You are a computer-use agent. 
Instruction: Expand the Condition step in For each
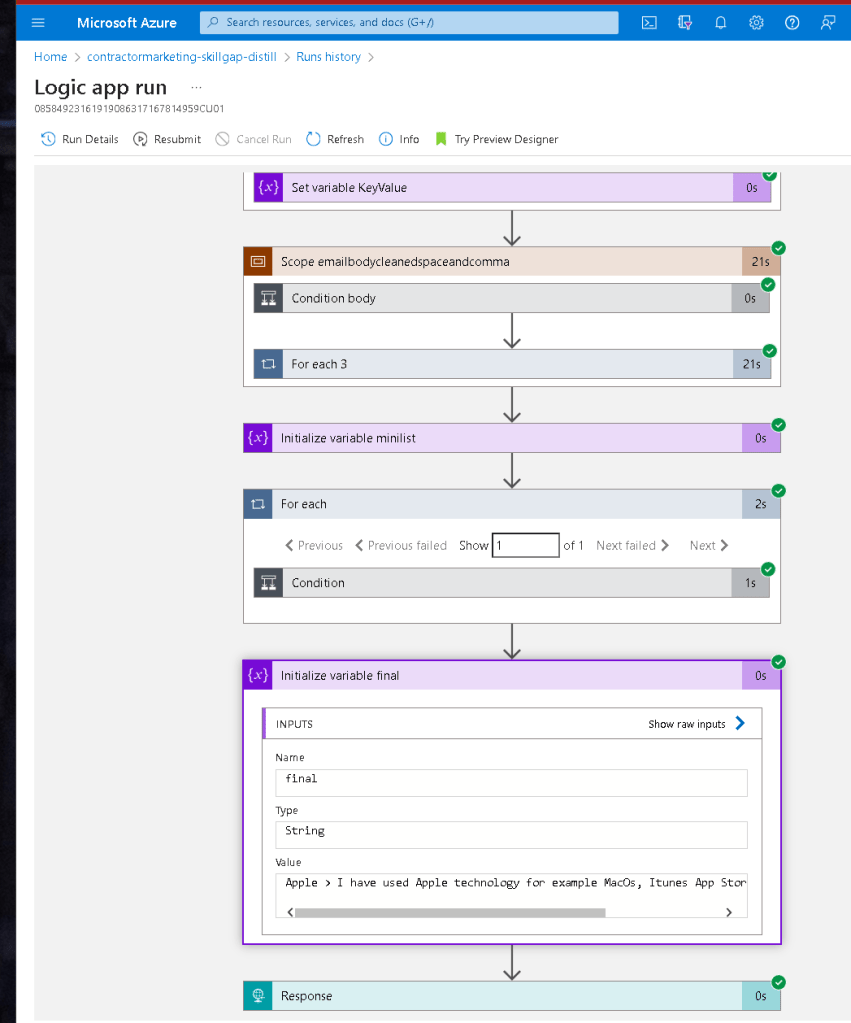[512, 583]
